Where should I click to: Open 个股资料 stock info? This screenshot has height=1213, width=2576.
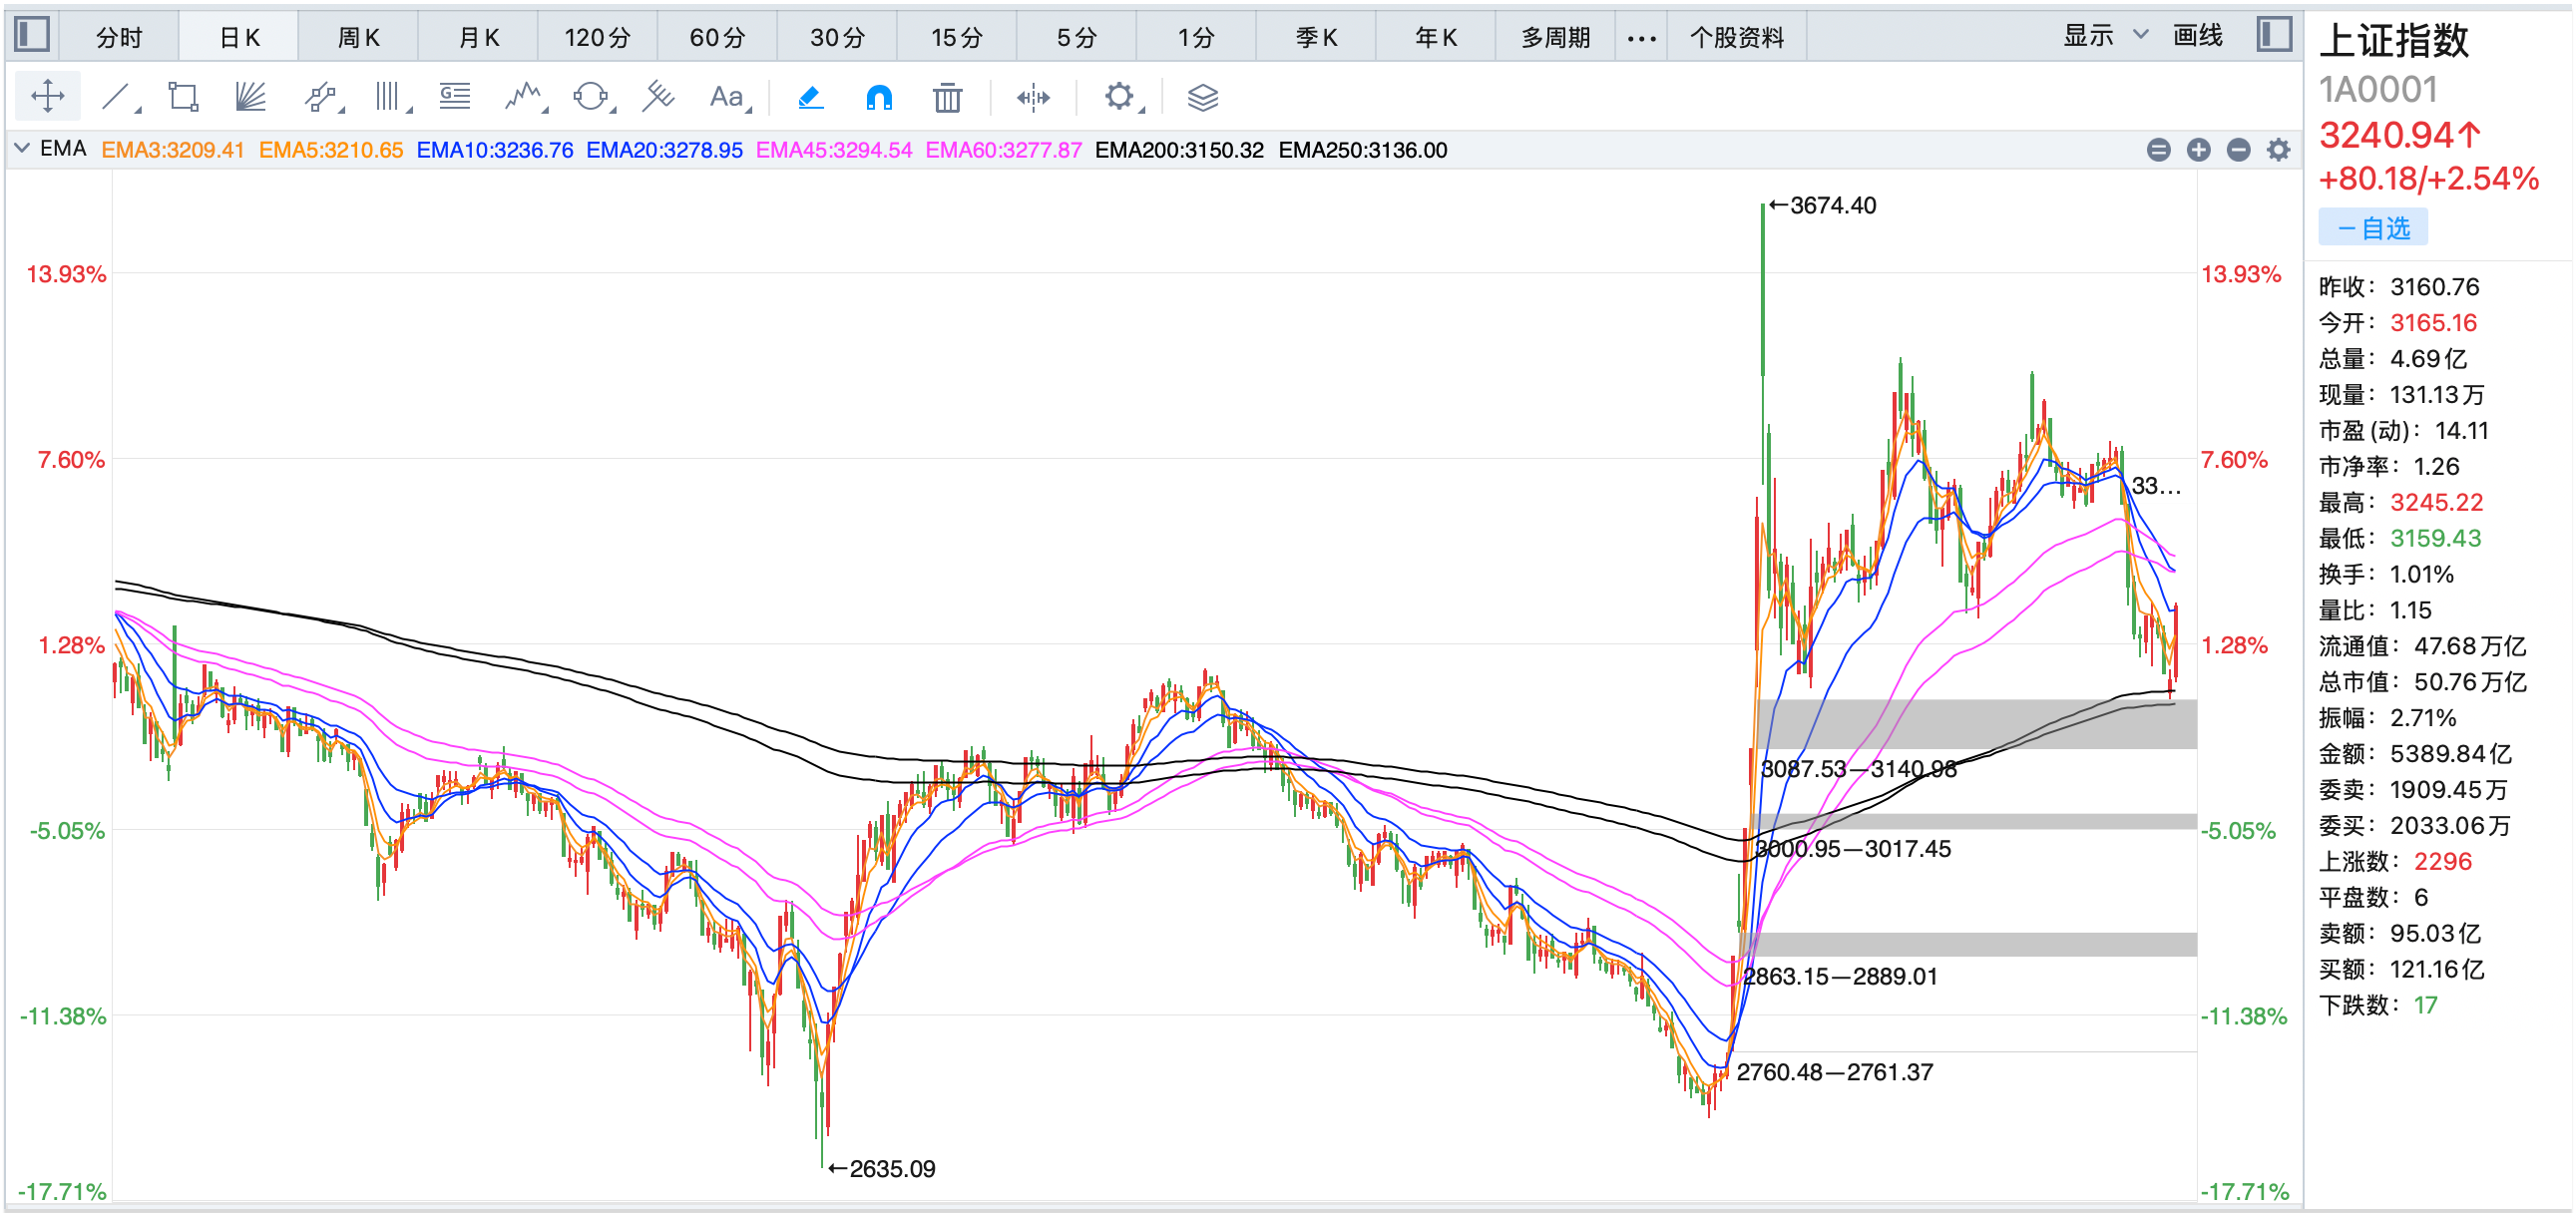tap(1736, 37)
